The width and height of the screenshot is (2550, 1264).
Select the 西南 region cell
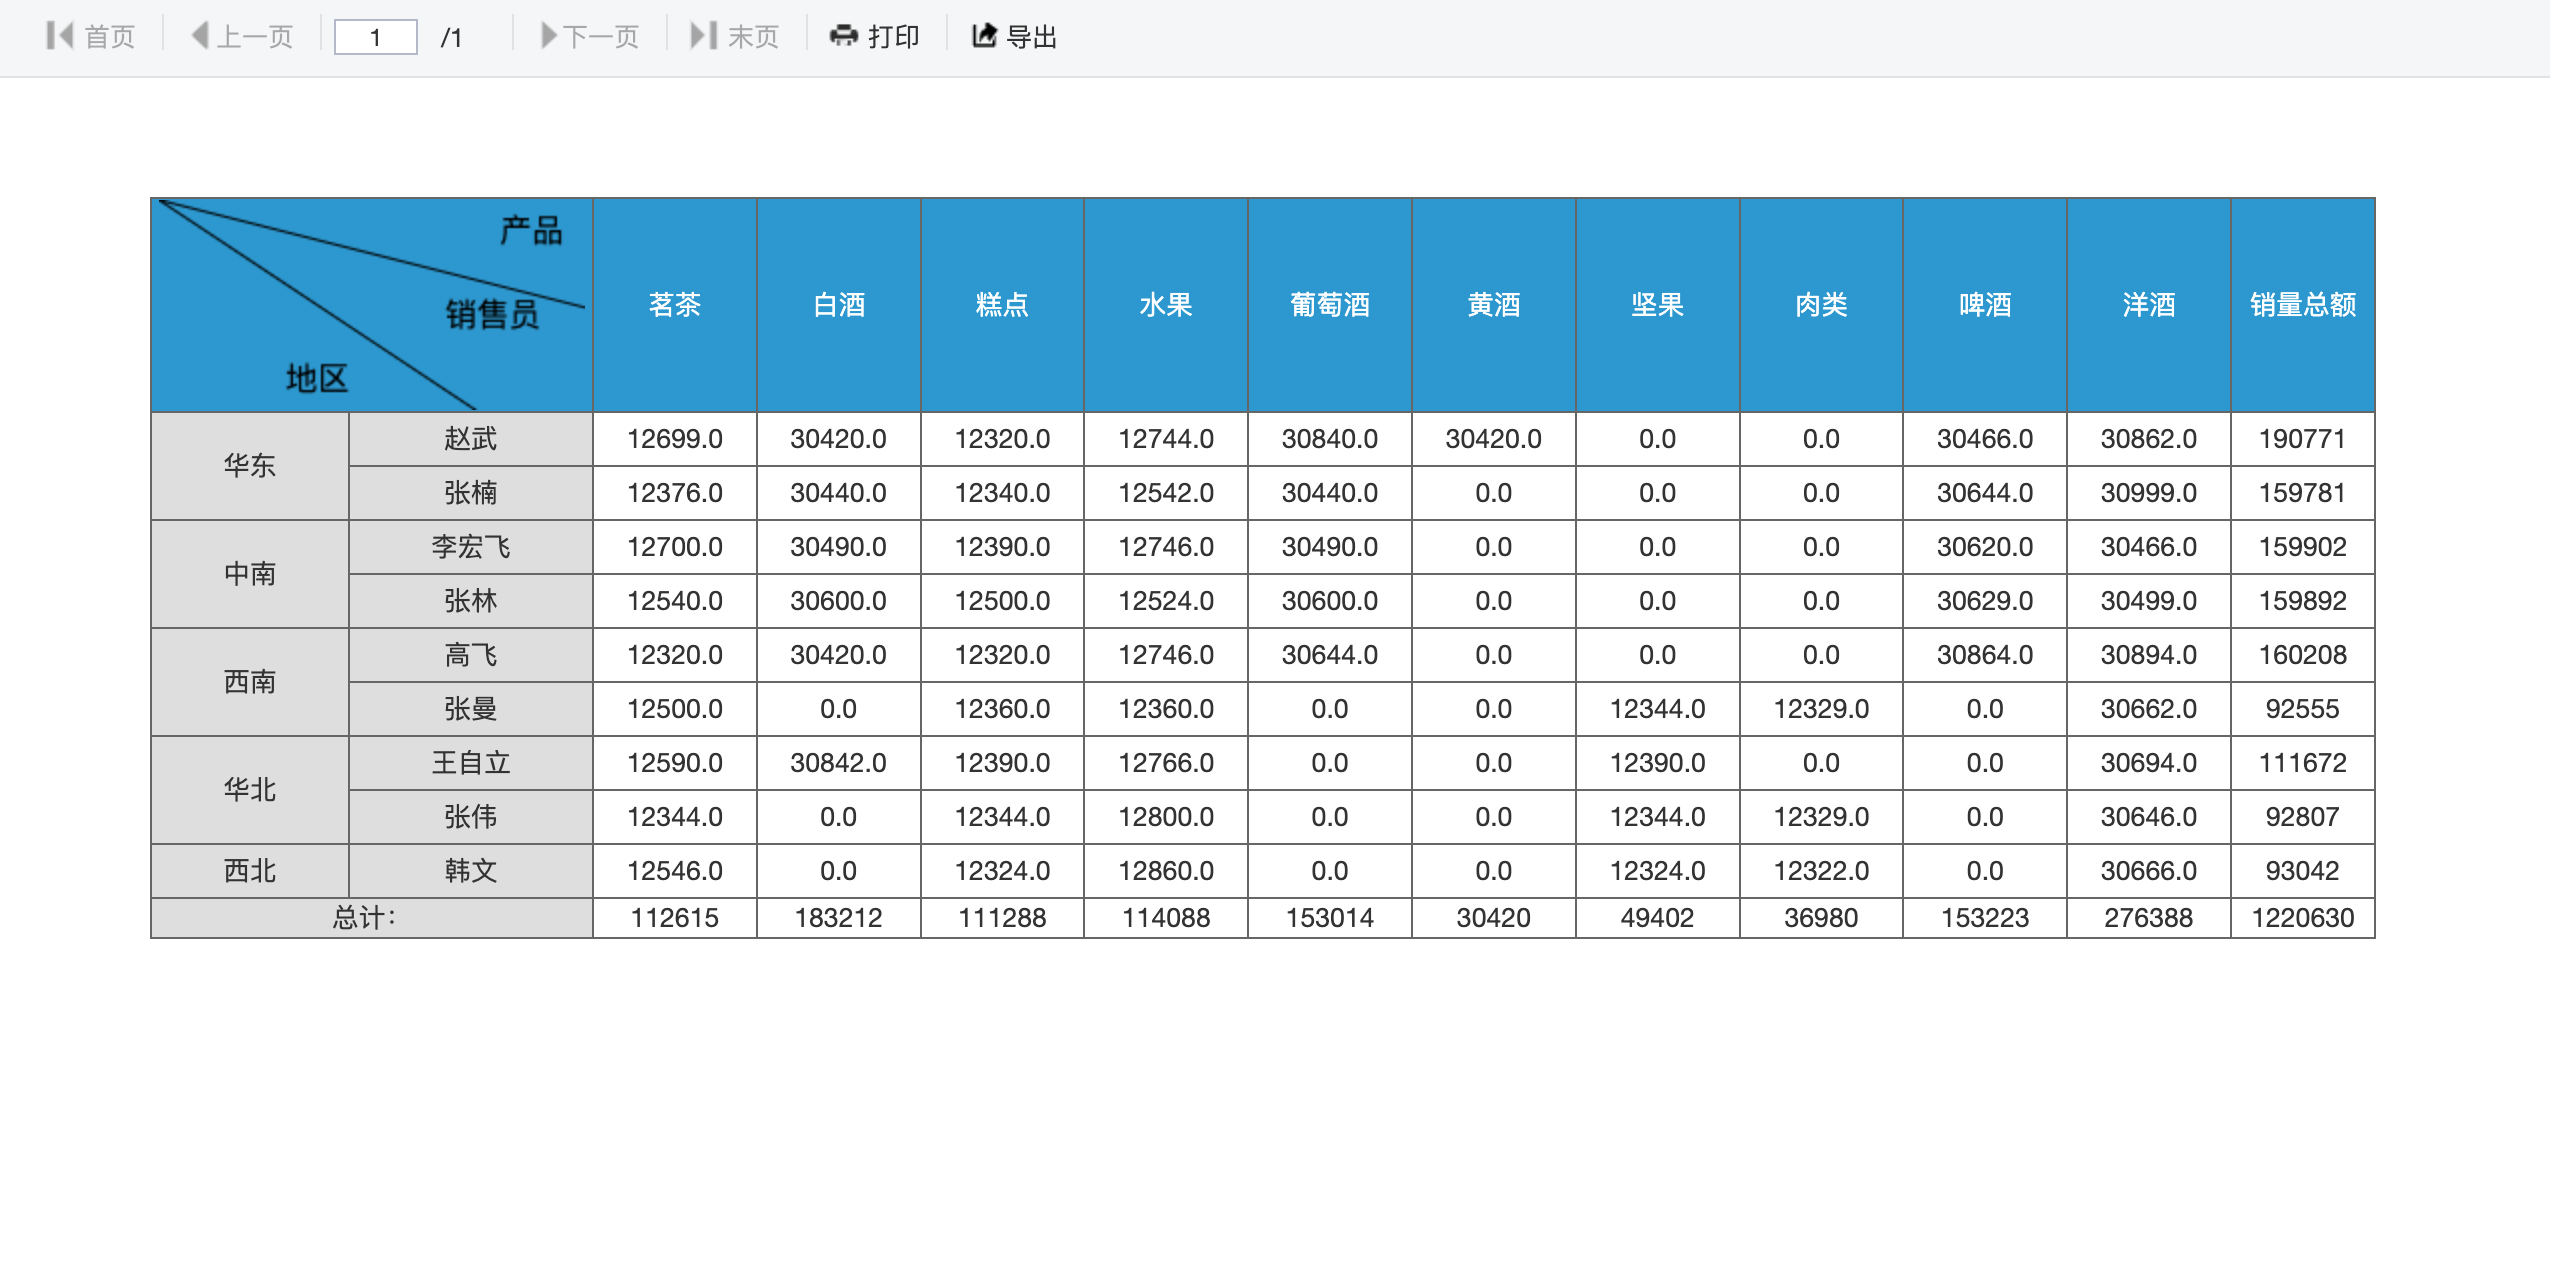point(250,682)
